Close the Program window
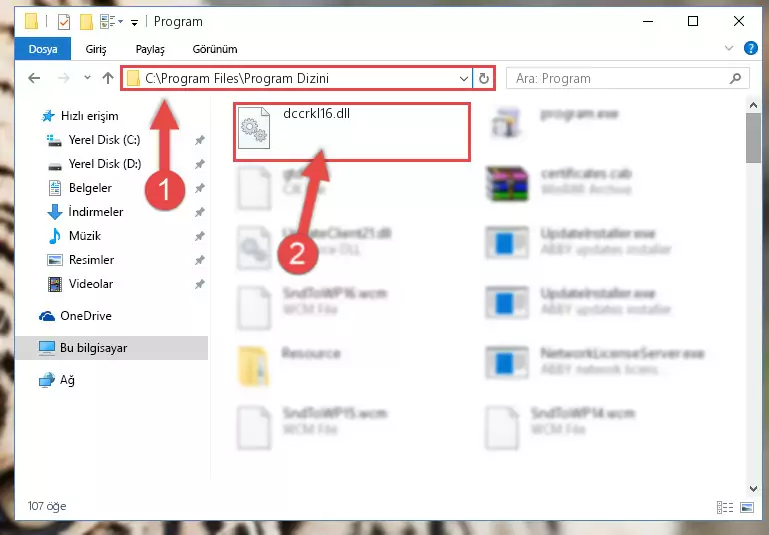This screenshot has width=769, height=535. point(739,22)
